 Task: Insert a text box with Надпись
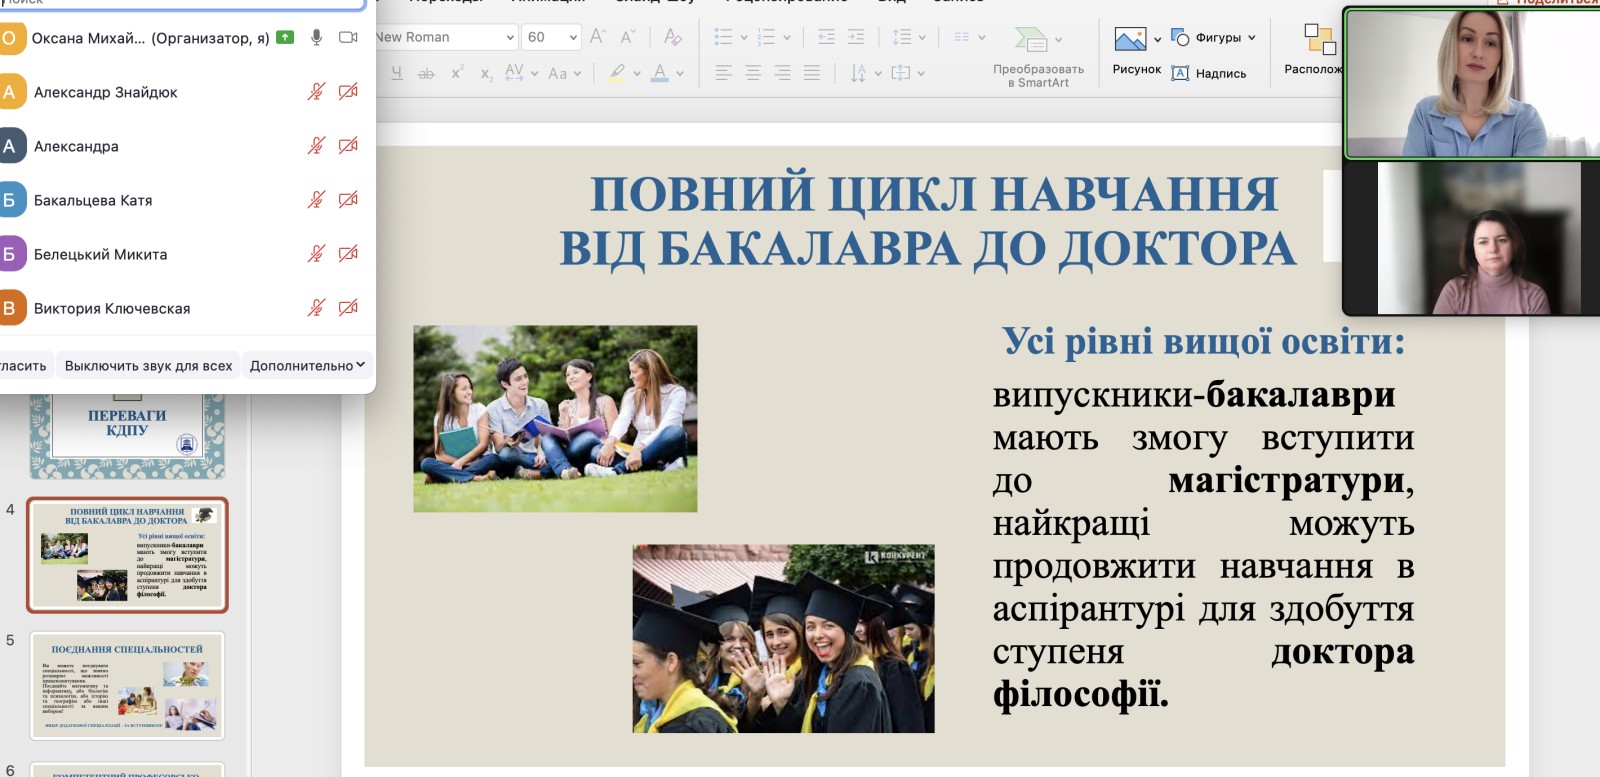(x=1209, y=73)
